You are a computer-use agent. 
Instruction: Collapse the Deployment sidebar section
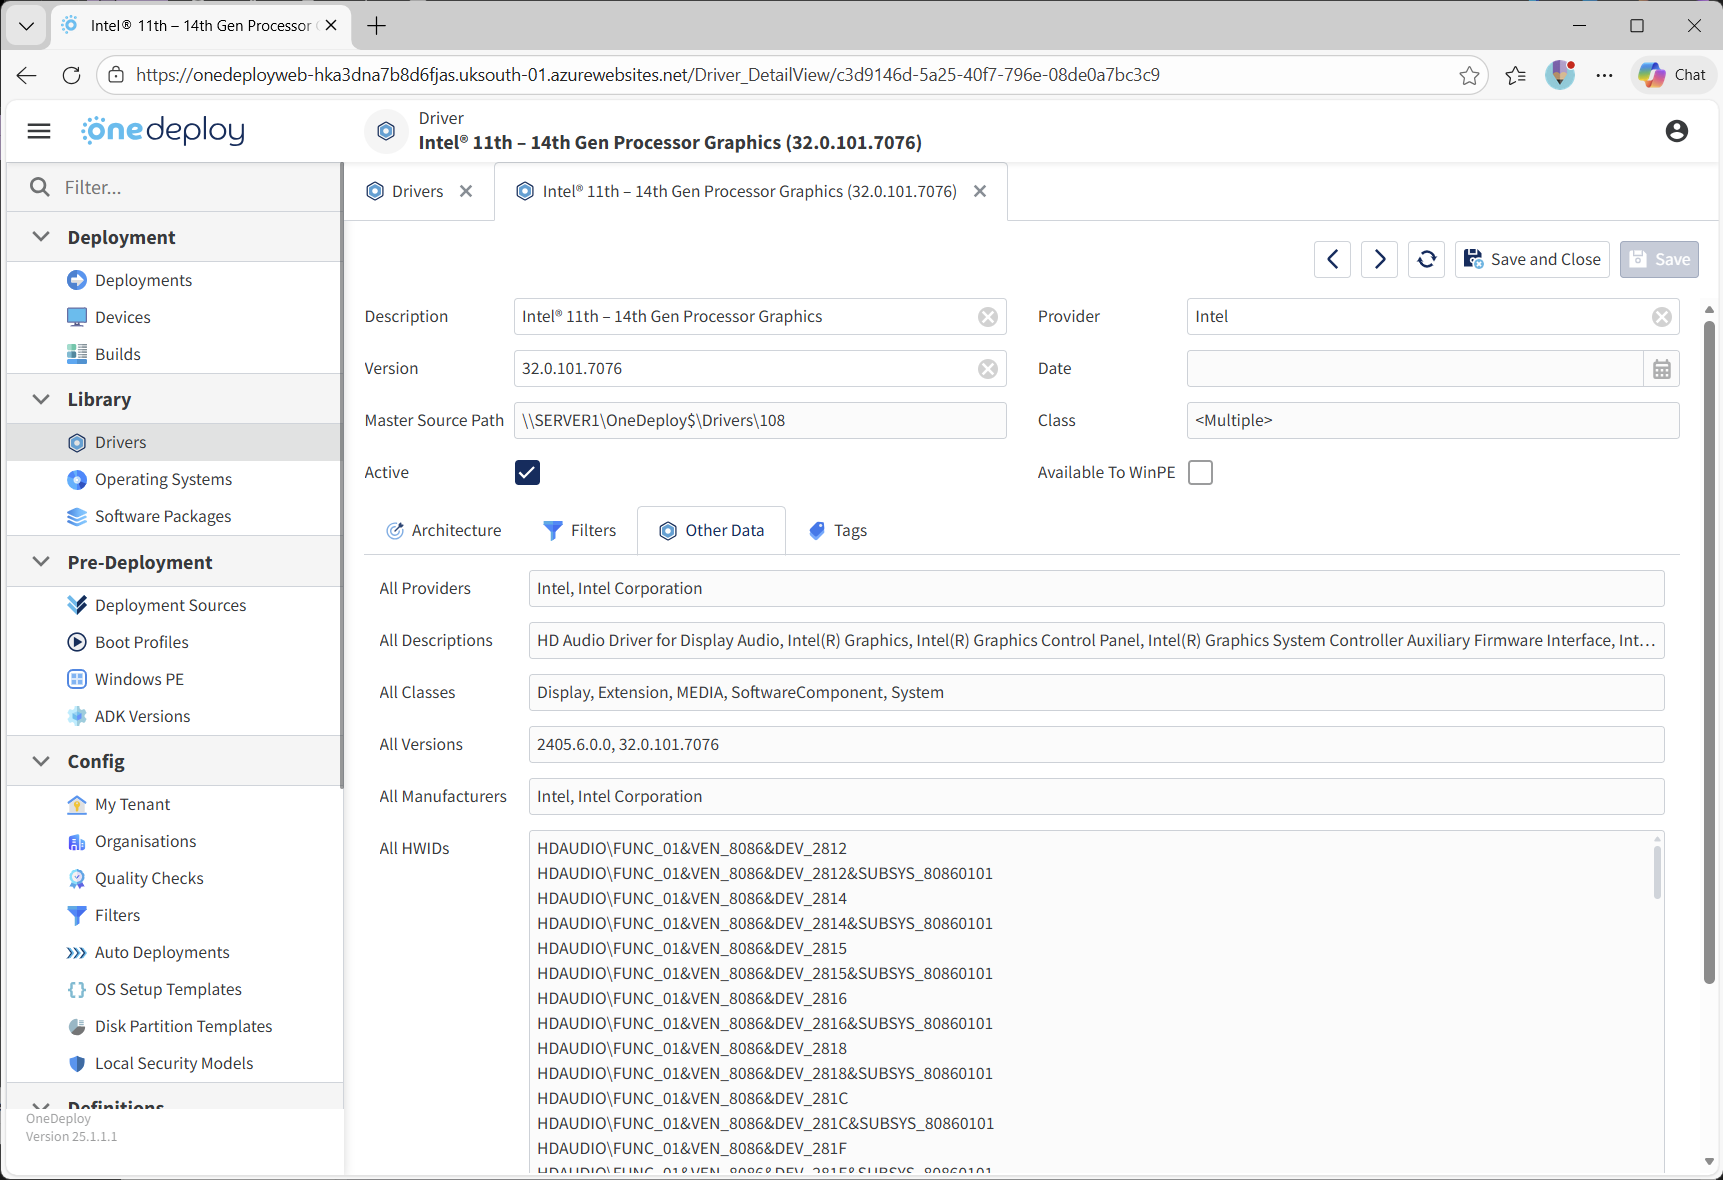[41, 237]
